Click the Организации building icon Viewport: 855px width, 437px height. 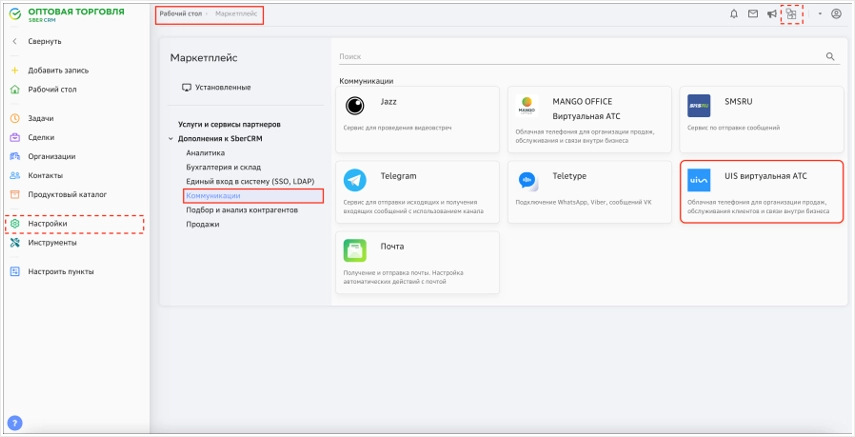[15, 157]
